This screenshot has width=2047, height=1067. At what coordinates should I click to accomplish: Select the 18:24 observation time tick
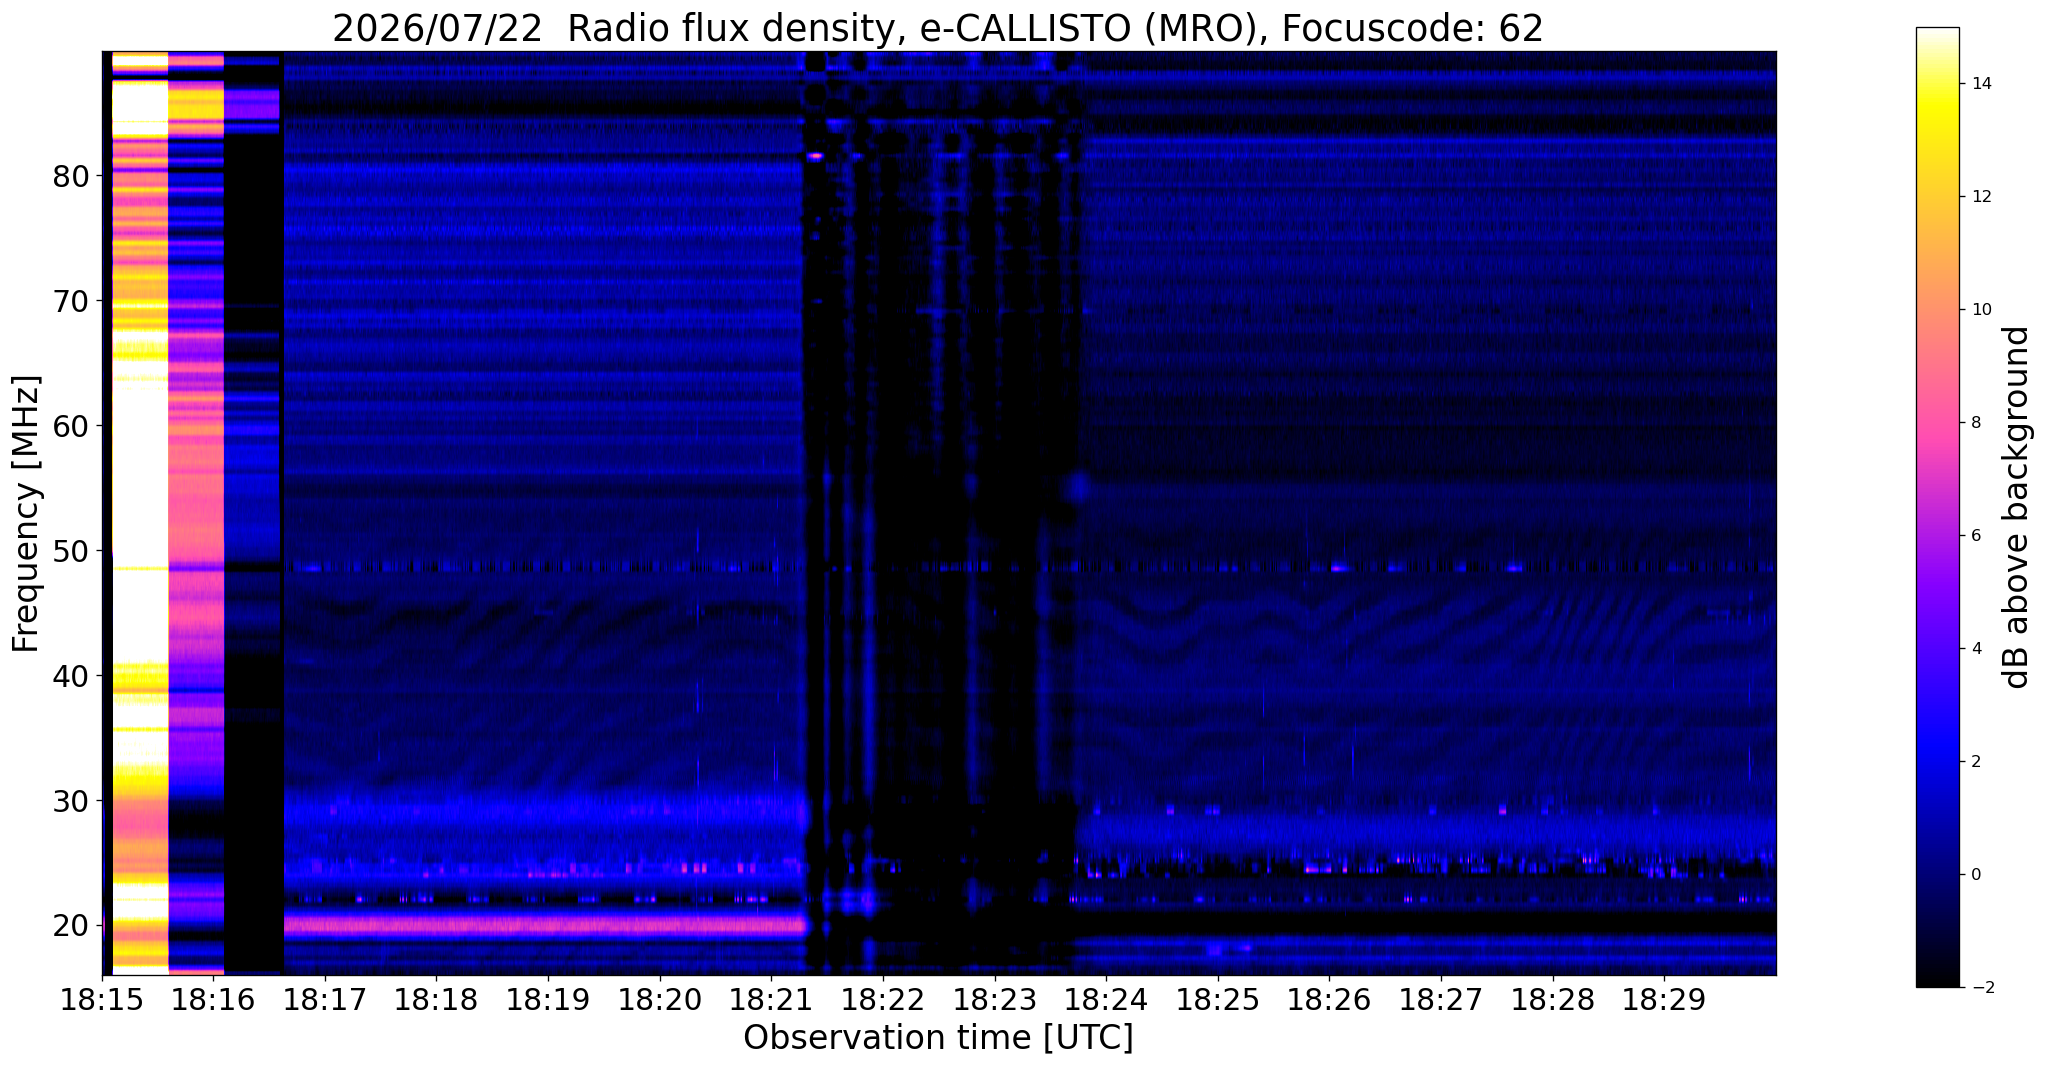coord(1106,1000)
